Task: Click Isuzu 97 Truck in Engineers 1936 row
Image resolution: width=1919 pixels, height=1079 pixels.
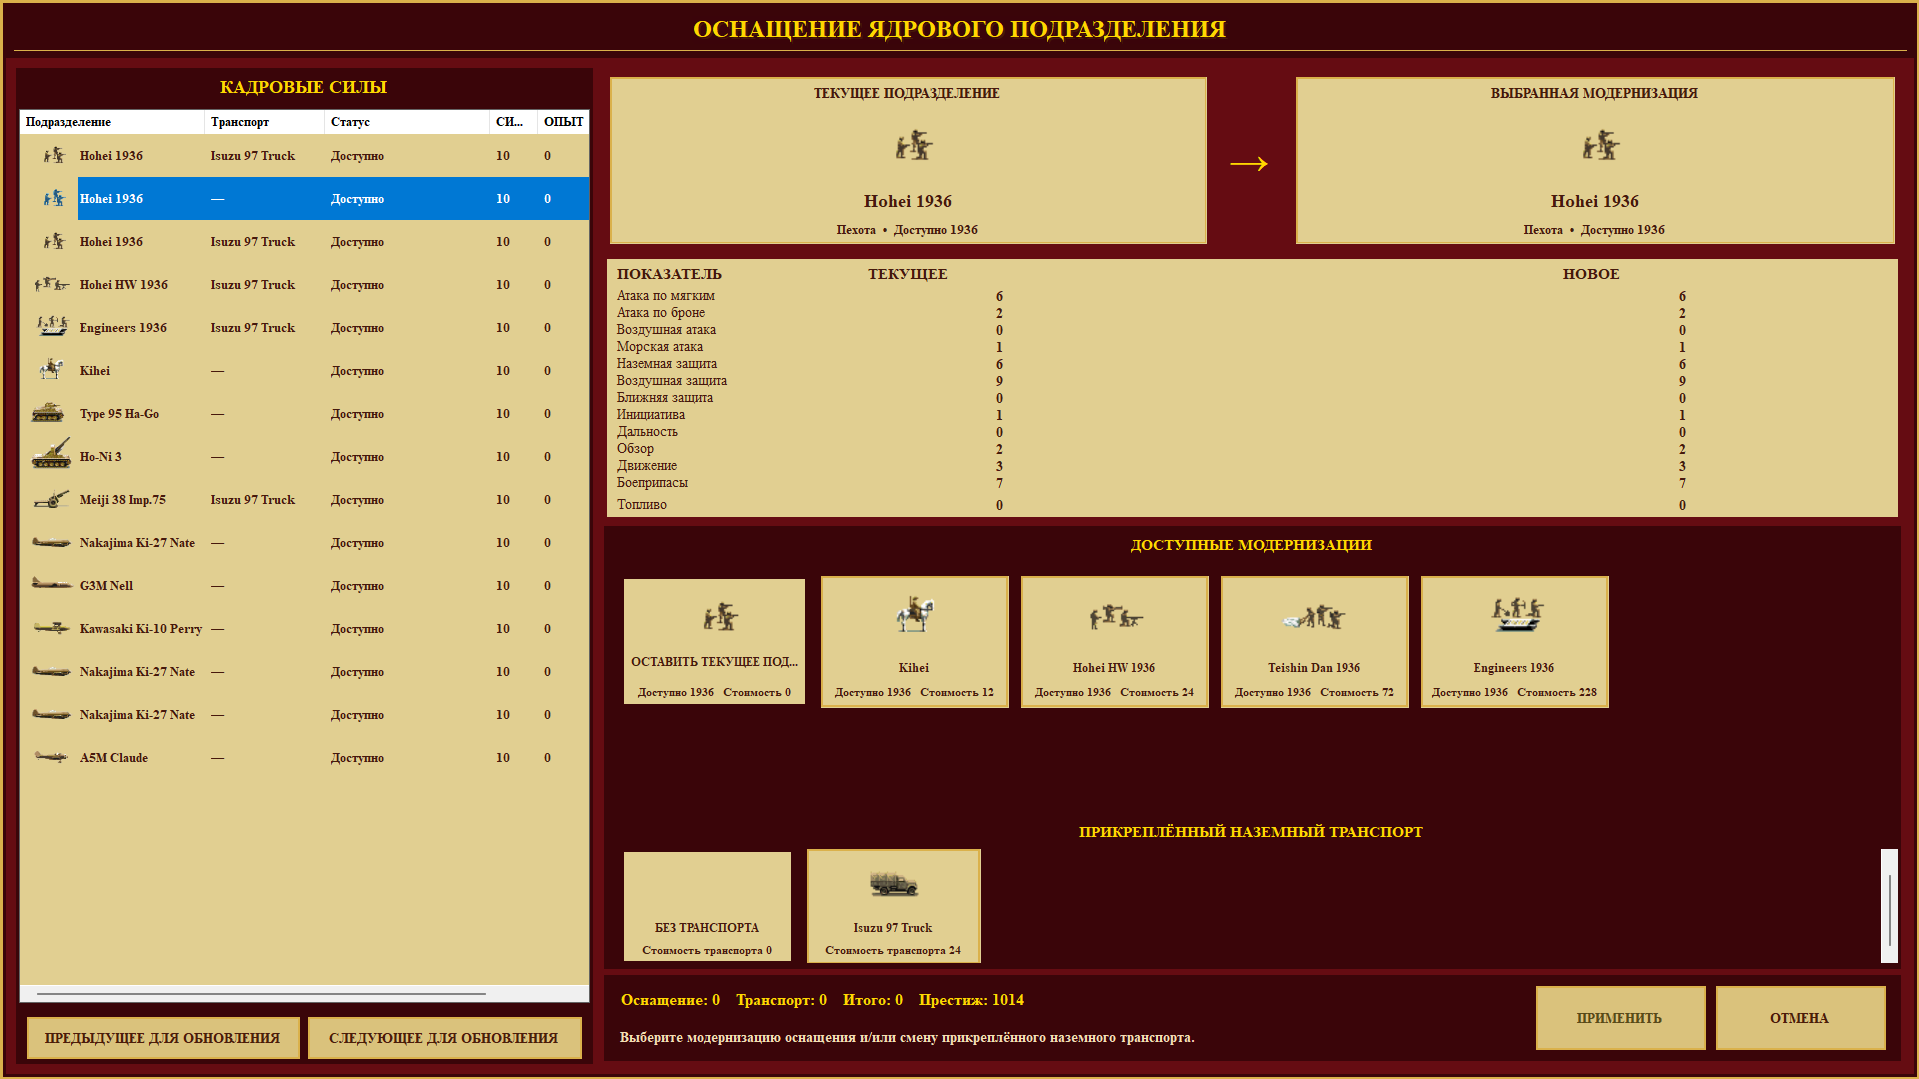Action: pos(253,328)
